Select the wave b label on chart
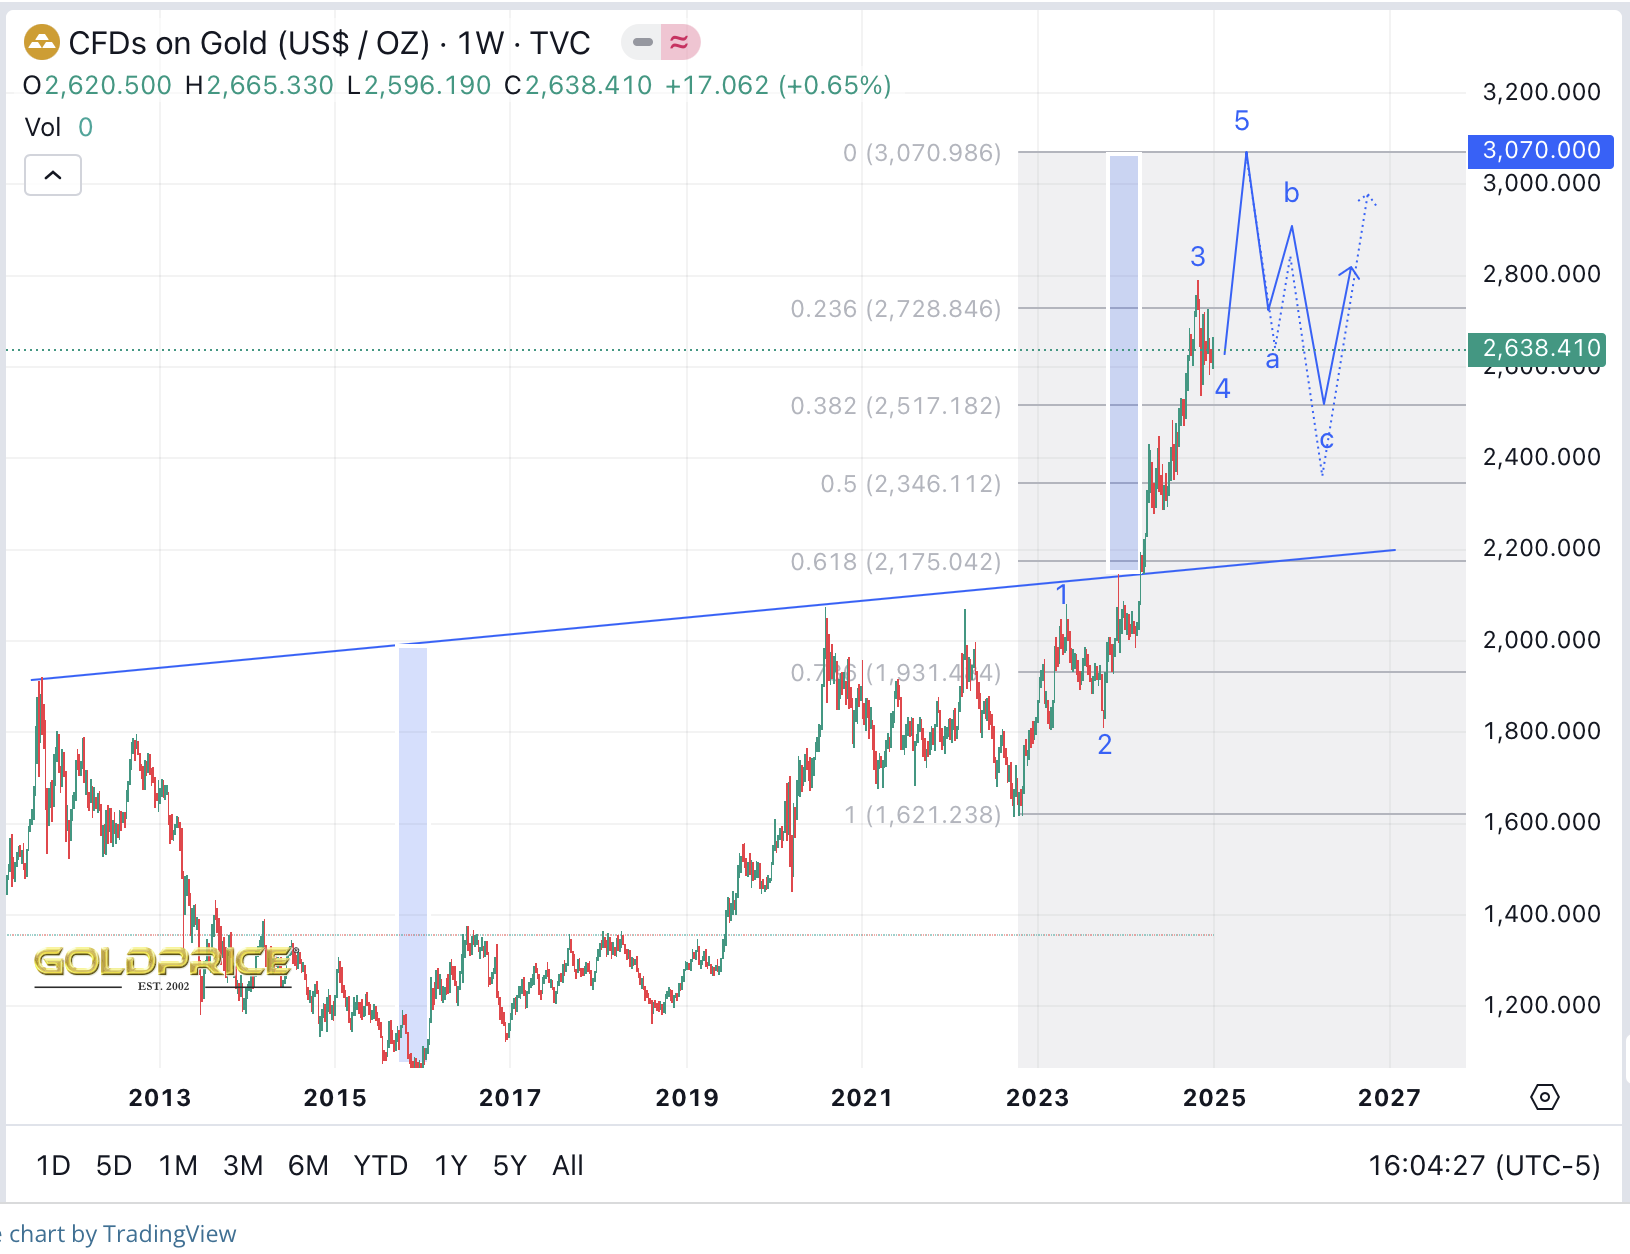1630x1254 pixels. click(1292, 193)
